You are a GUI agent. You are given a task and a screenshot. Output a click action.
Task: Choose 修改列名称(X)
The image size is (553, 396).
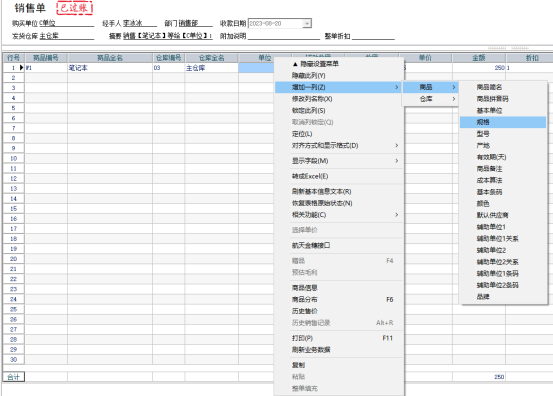click(339, 99)
